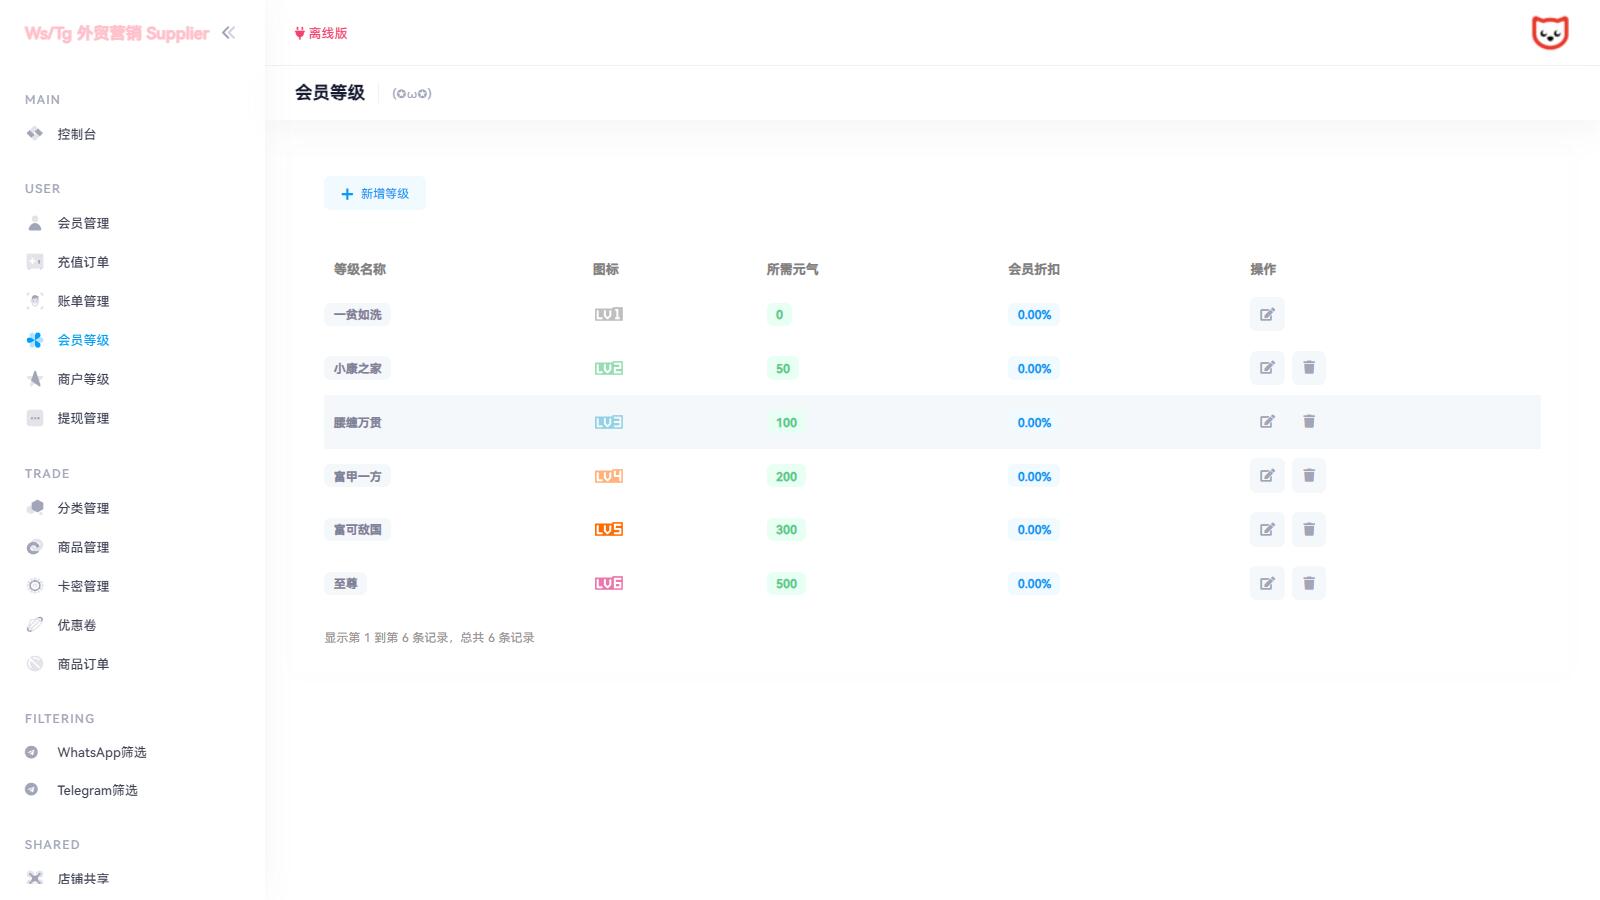Collapse the sidebar with double-chevron
The image size is (1600, 900).
(x=229, y=33)
